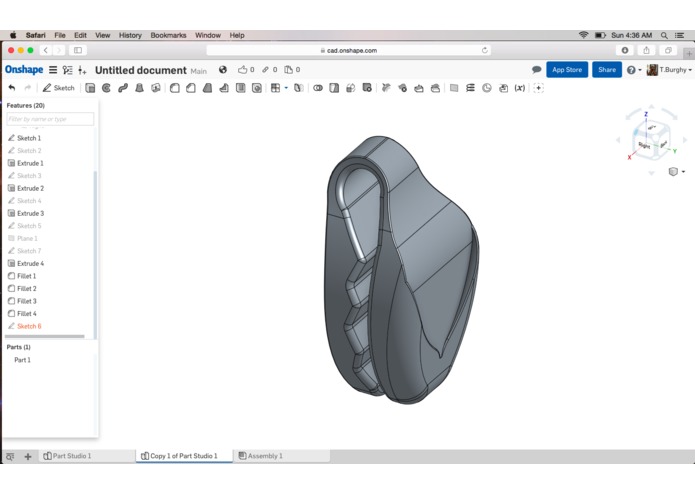
Task: Open the Apple menu
Action: [13, 35]
